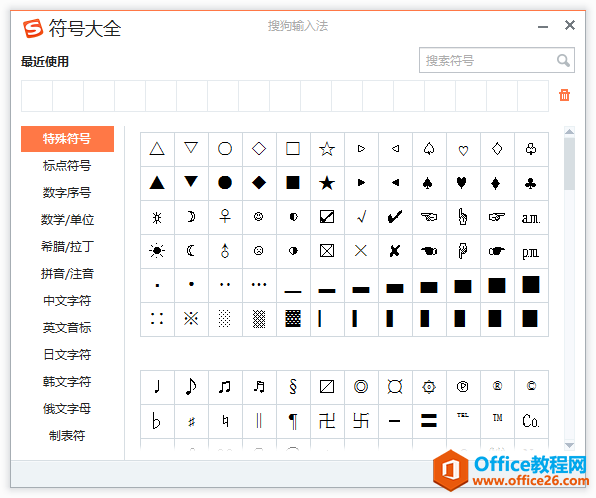Viewport: 596px width, 498px height.
Task: Insert the hollow triangle symbol
Action: point(157,149)
